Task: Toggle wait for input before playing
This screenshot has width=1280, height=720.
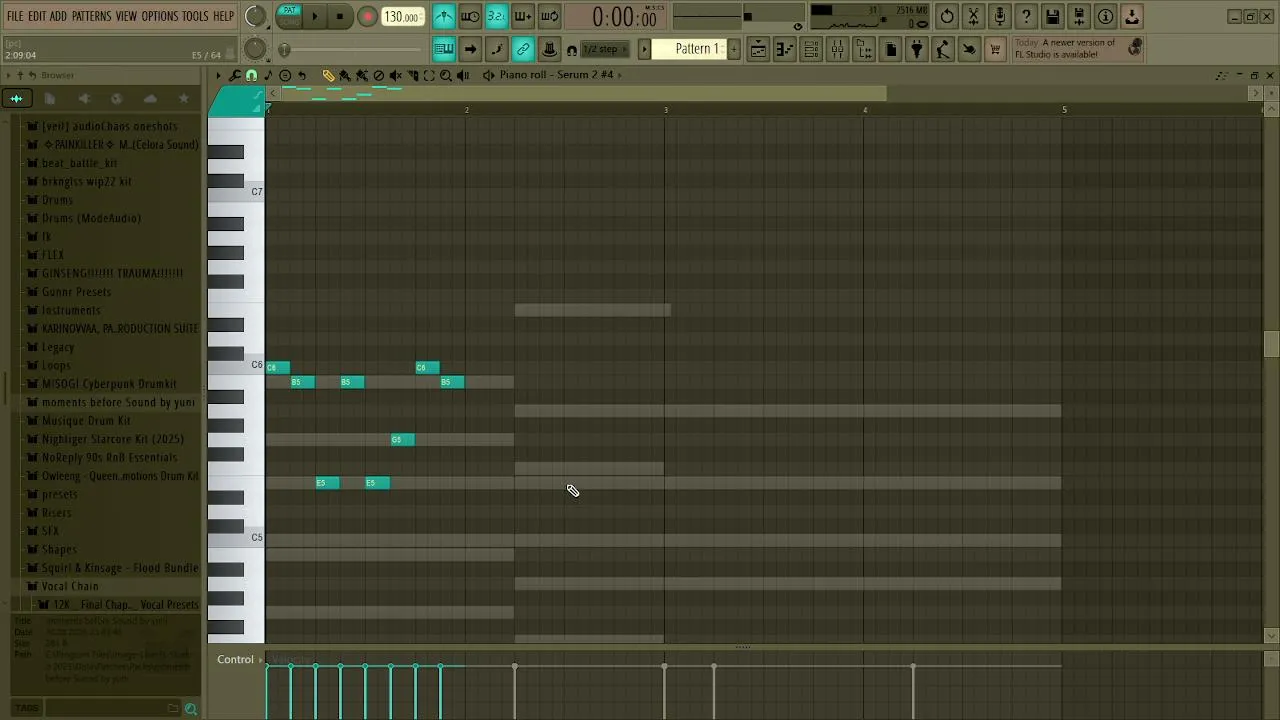Action: point(470,16)
